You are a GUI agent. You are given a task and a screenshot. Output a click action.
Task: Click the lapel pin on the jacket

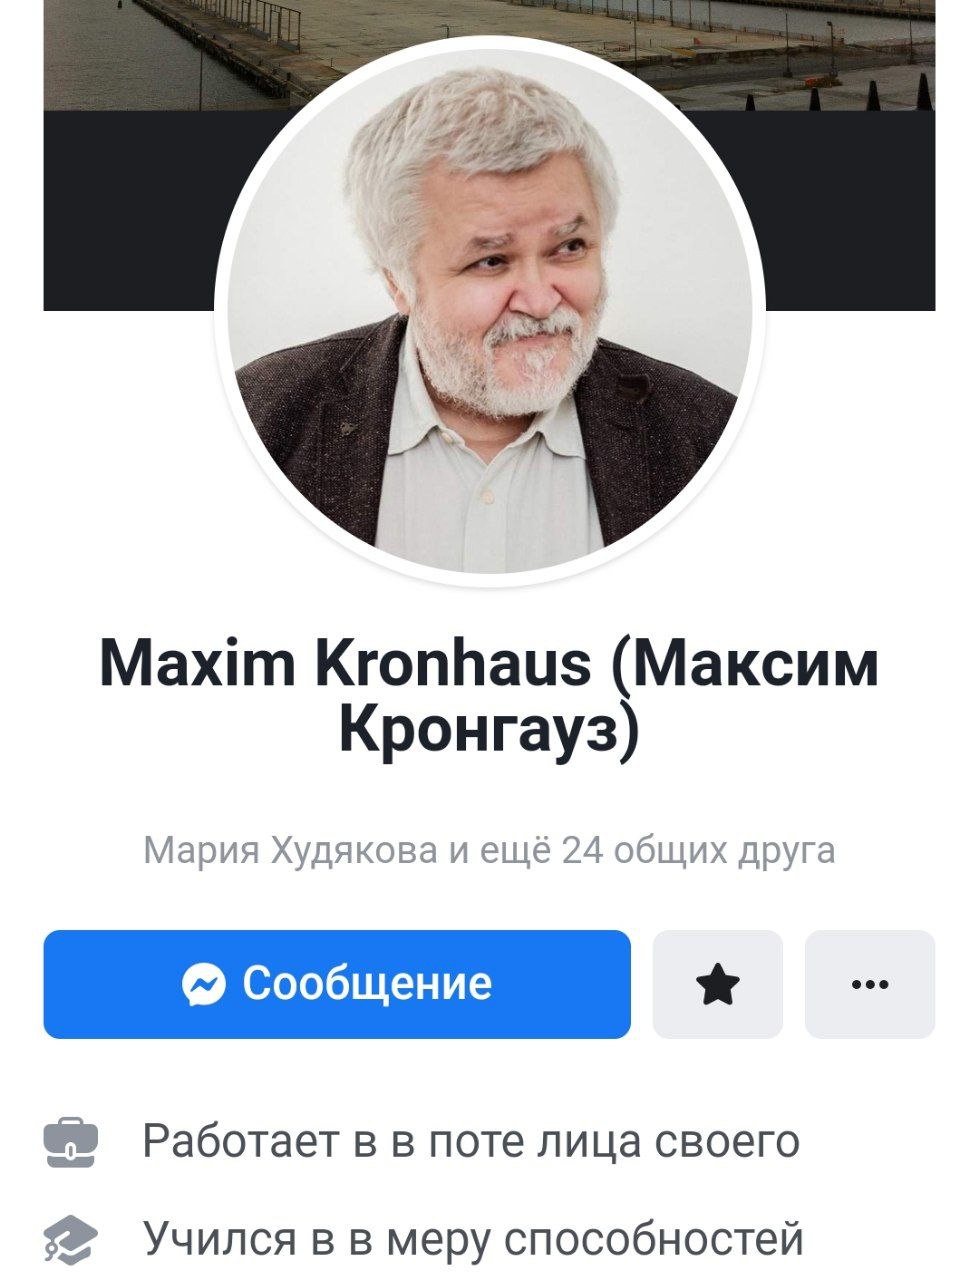click(x=347, y=427)
